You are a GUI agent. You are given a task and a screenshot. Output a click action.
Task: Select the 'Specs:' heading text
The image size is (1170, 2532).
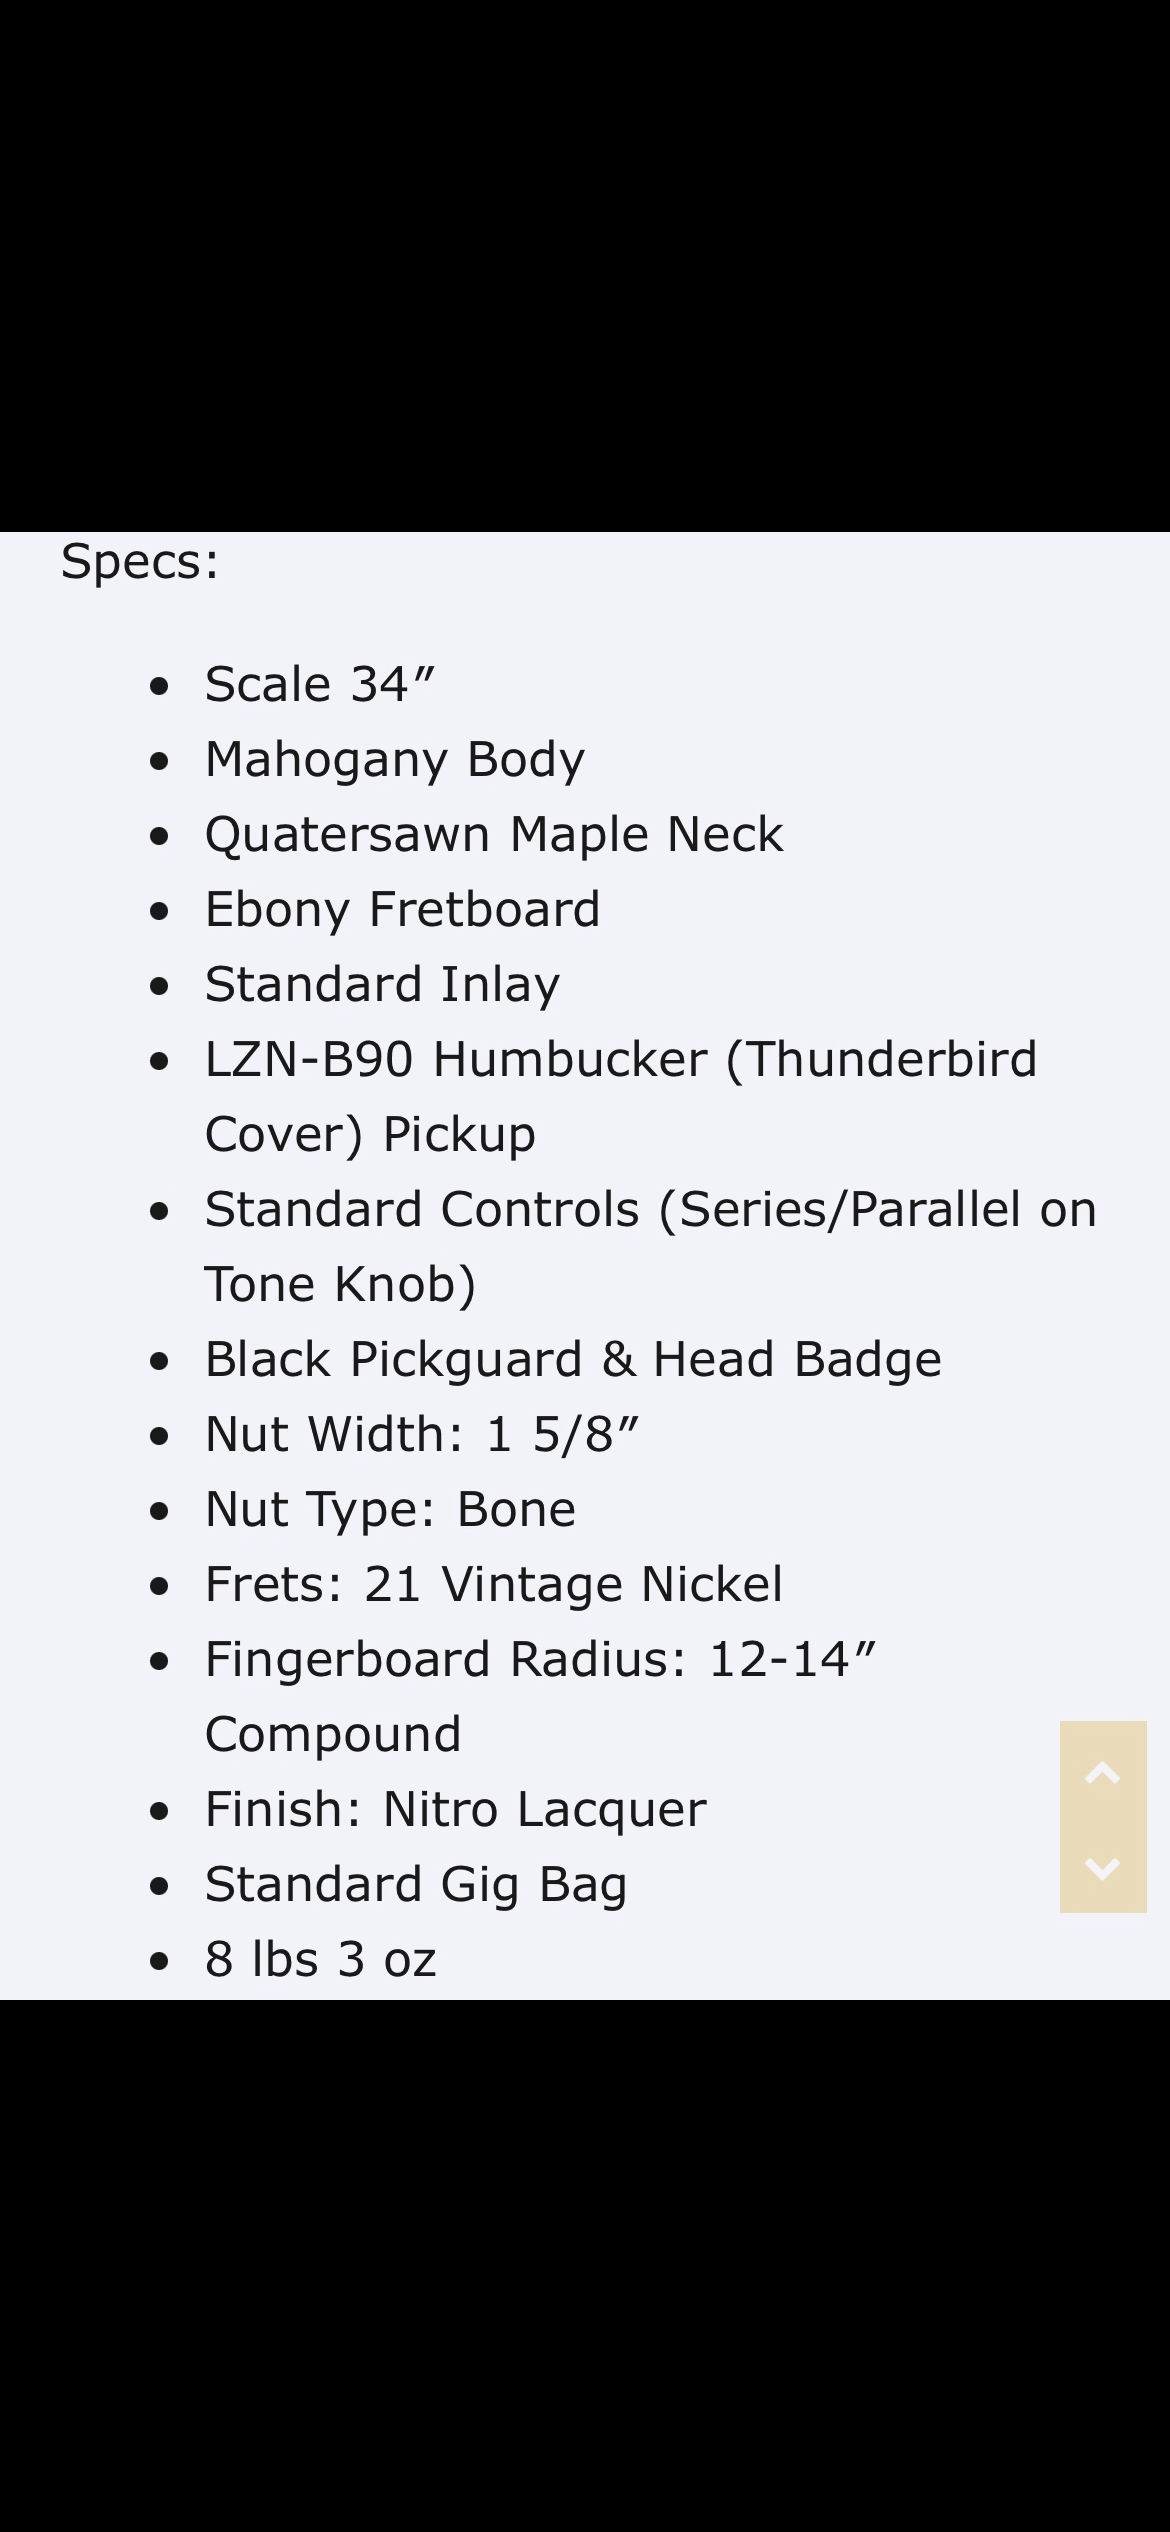click(x=140, y=562)
